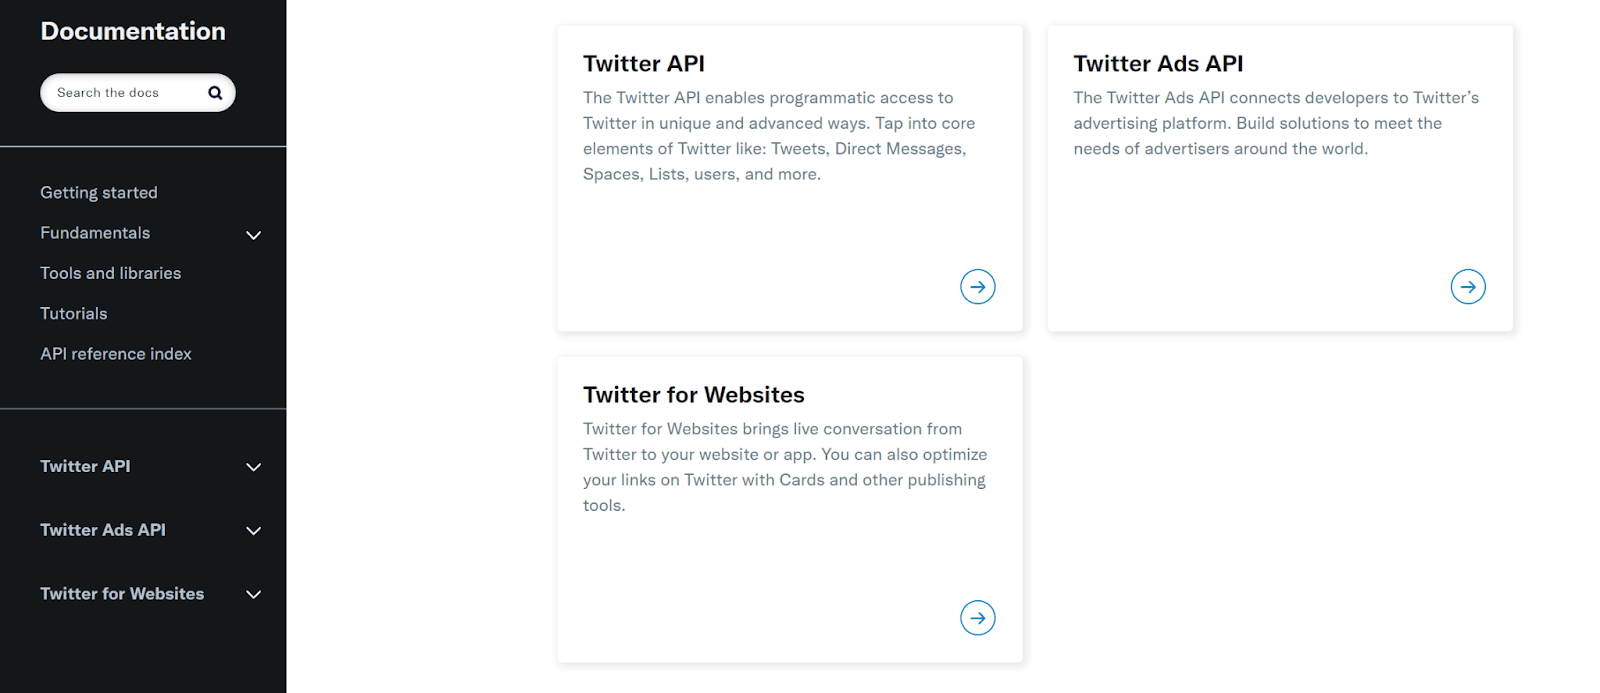Click Twitter for Websites in the sidebar

tap(121, 593)
